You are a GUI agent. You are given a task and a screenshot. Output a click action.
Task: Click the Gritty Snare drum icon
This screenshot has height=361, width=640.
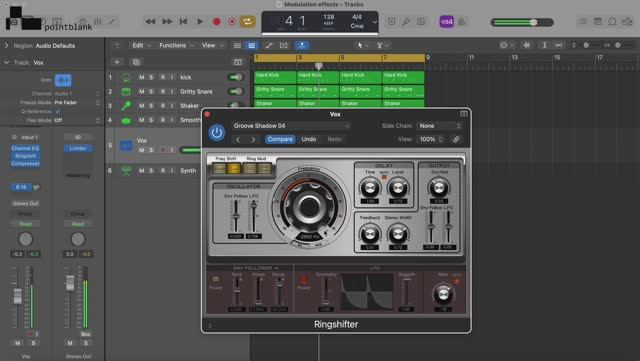click(126, 91)
